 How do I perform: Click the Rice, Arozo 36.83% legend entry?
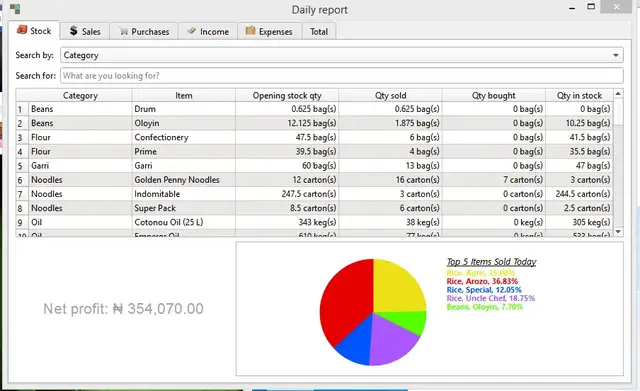coord(482,281)
